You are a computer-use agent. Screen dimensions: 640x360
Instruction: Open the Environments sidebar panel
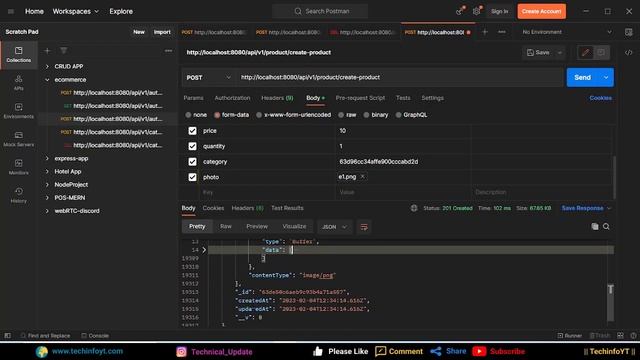19,111
